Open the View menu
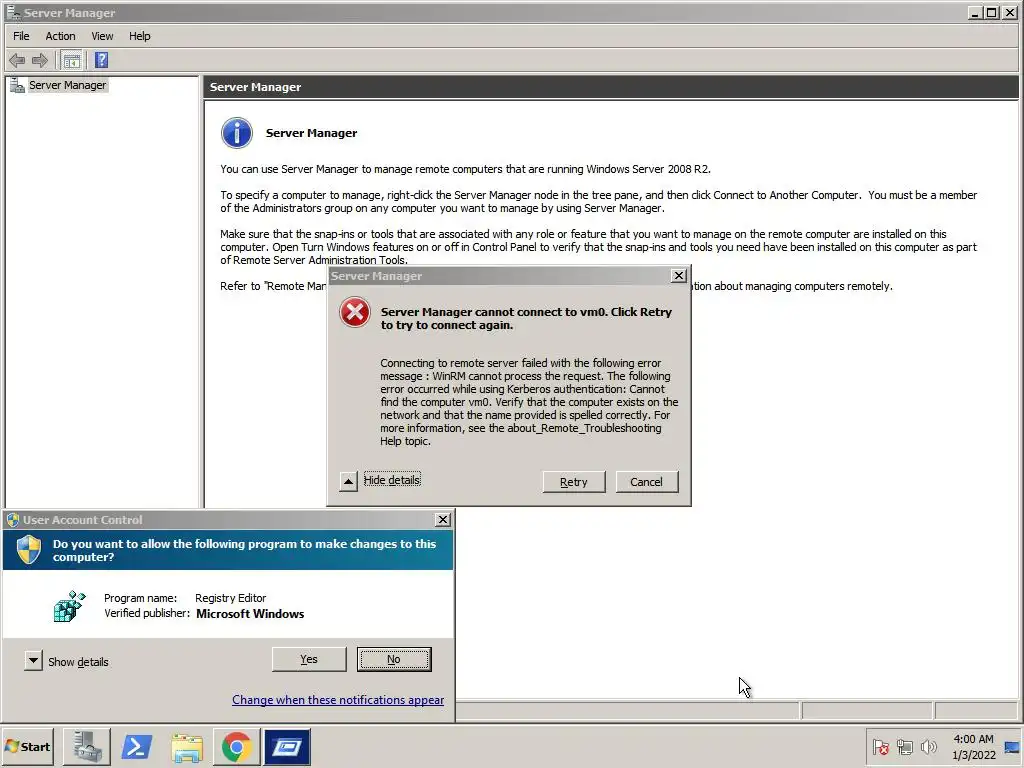 click(102, 36)
